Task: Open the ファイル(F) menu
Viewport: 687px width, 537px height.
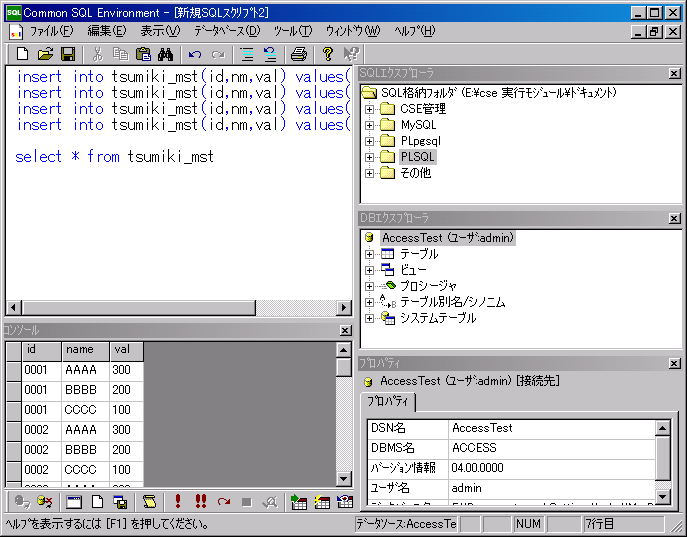Action: pos(51,31)
